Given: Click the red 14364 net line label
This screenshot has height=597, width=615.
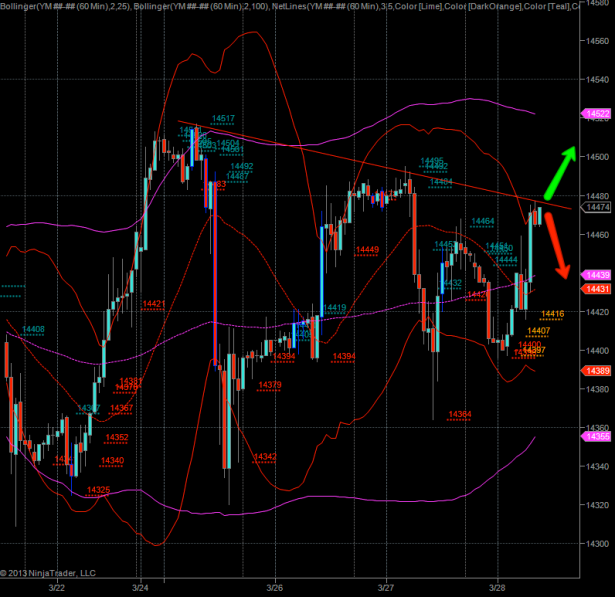Looking at the screenshot, I should (x=460, y=414).
